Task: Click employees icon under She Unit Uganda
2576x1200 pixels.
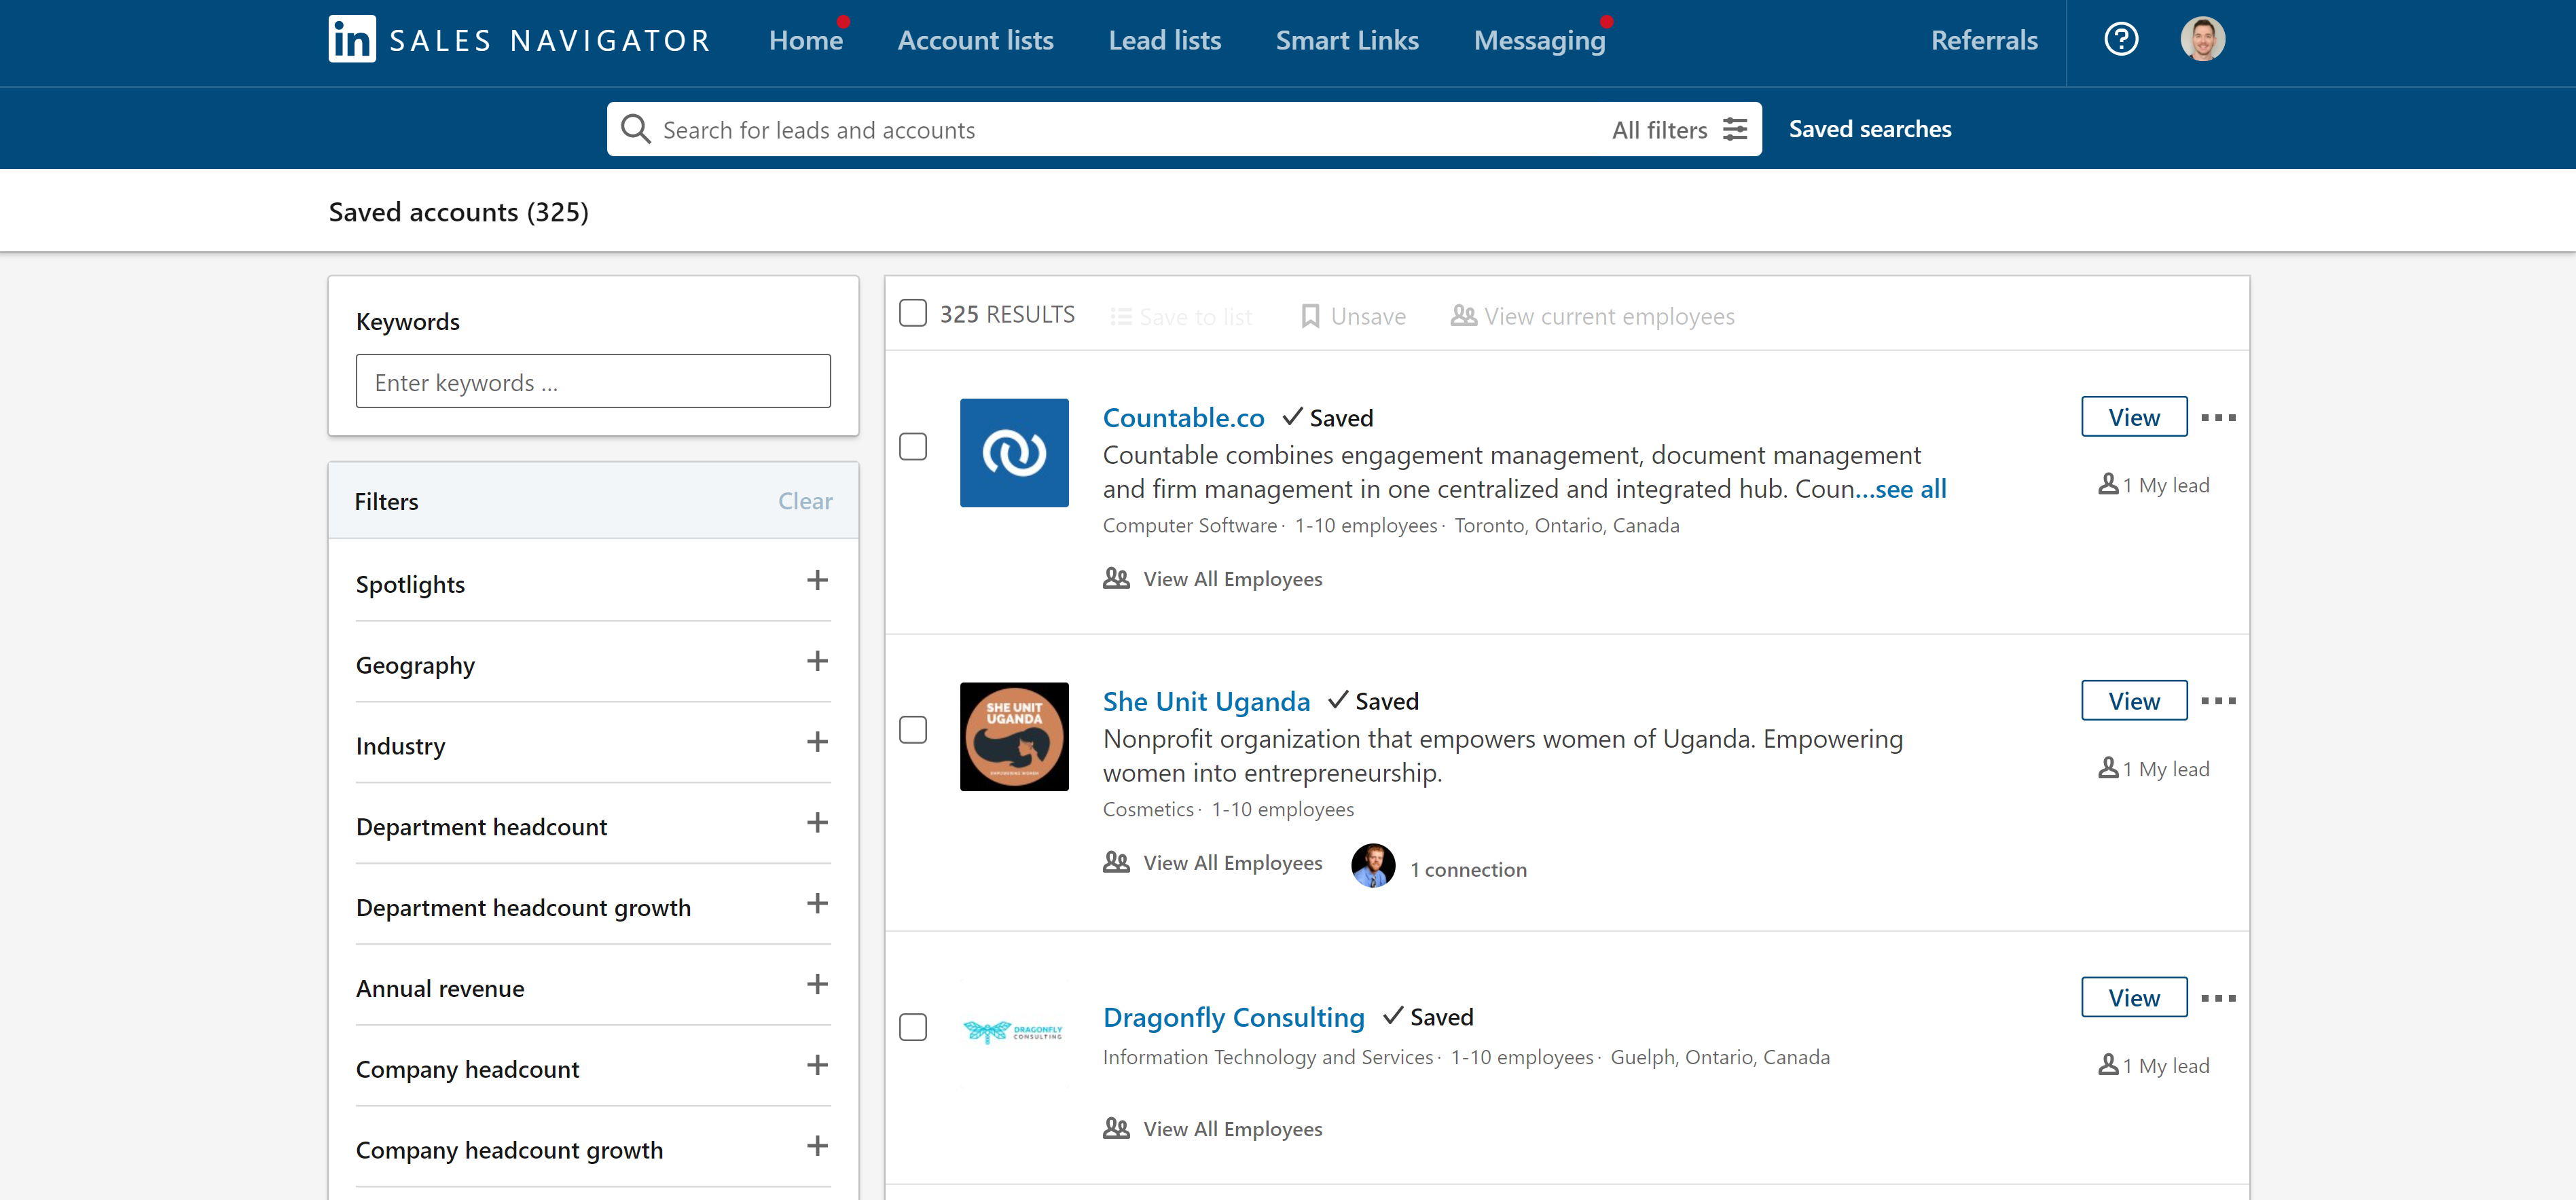Action: tap(1116, 862)
